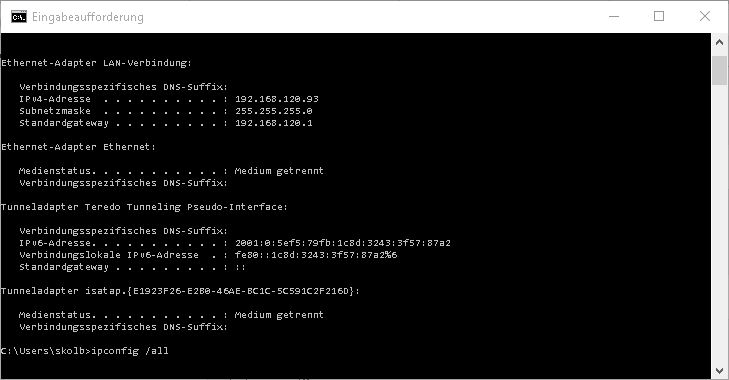Image resolution: width=729 pixels, height=380 pixels.
Task: Click the empty scrollbar track below the thumb
Action: (720, 223)
